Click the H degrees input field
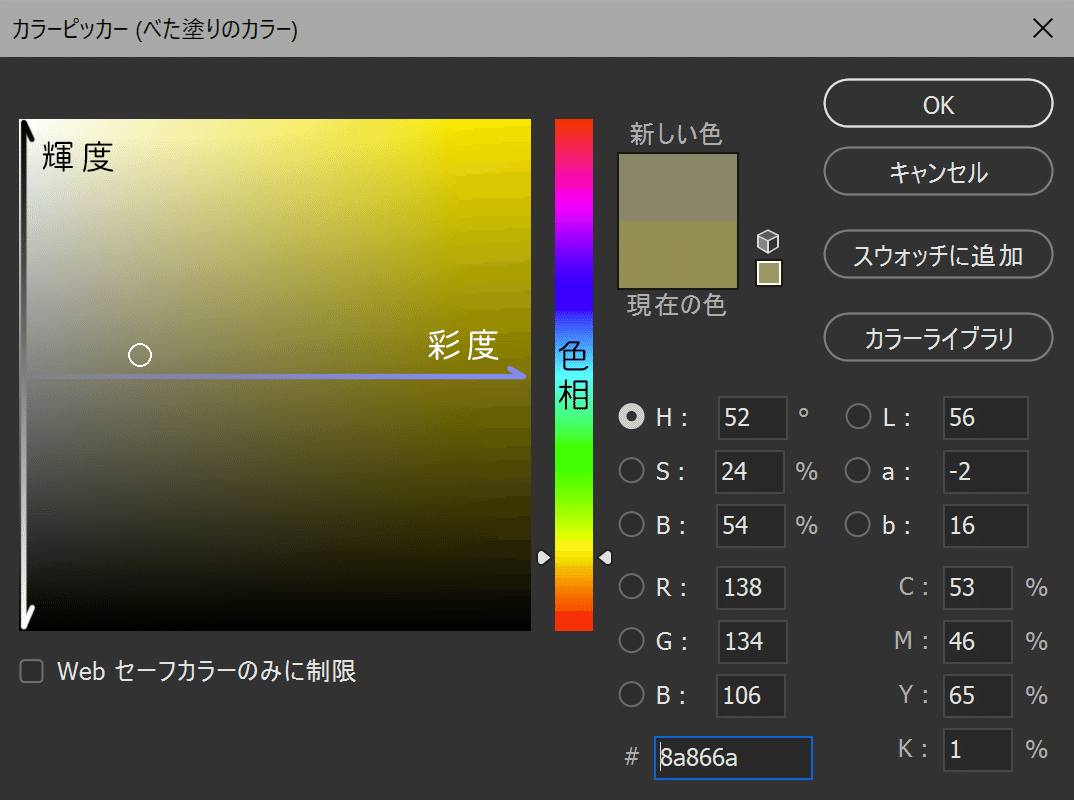 coord(752,417)
